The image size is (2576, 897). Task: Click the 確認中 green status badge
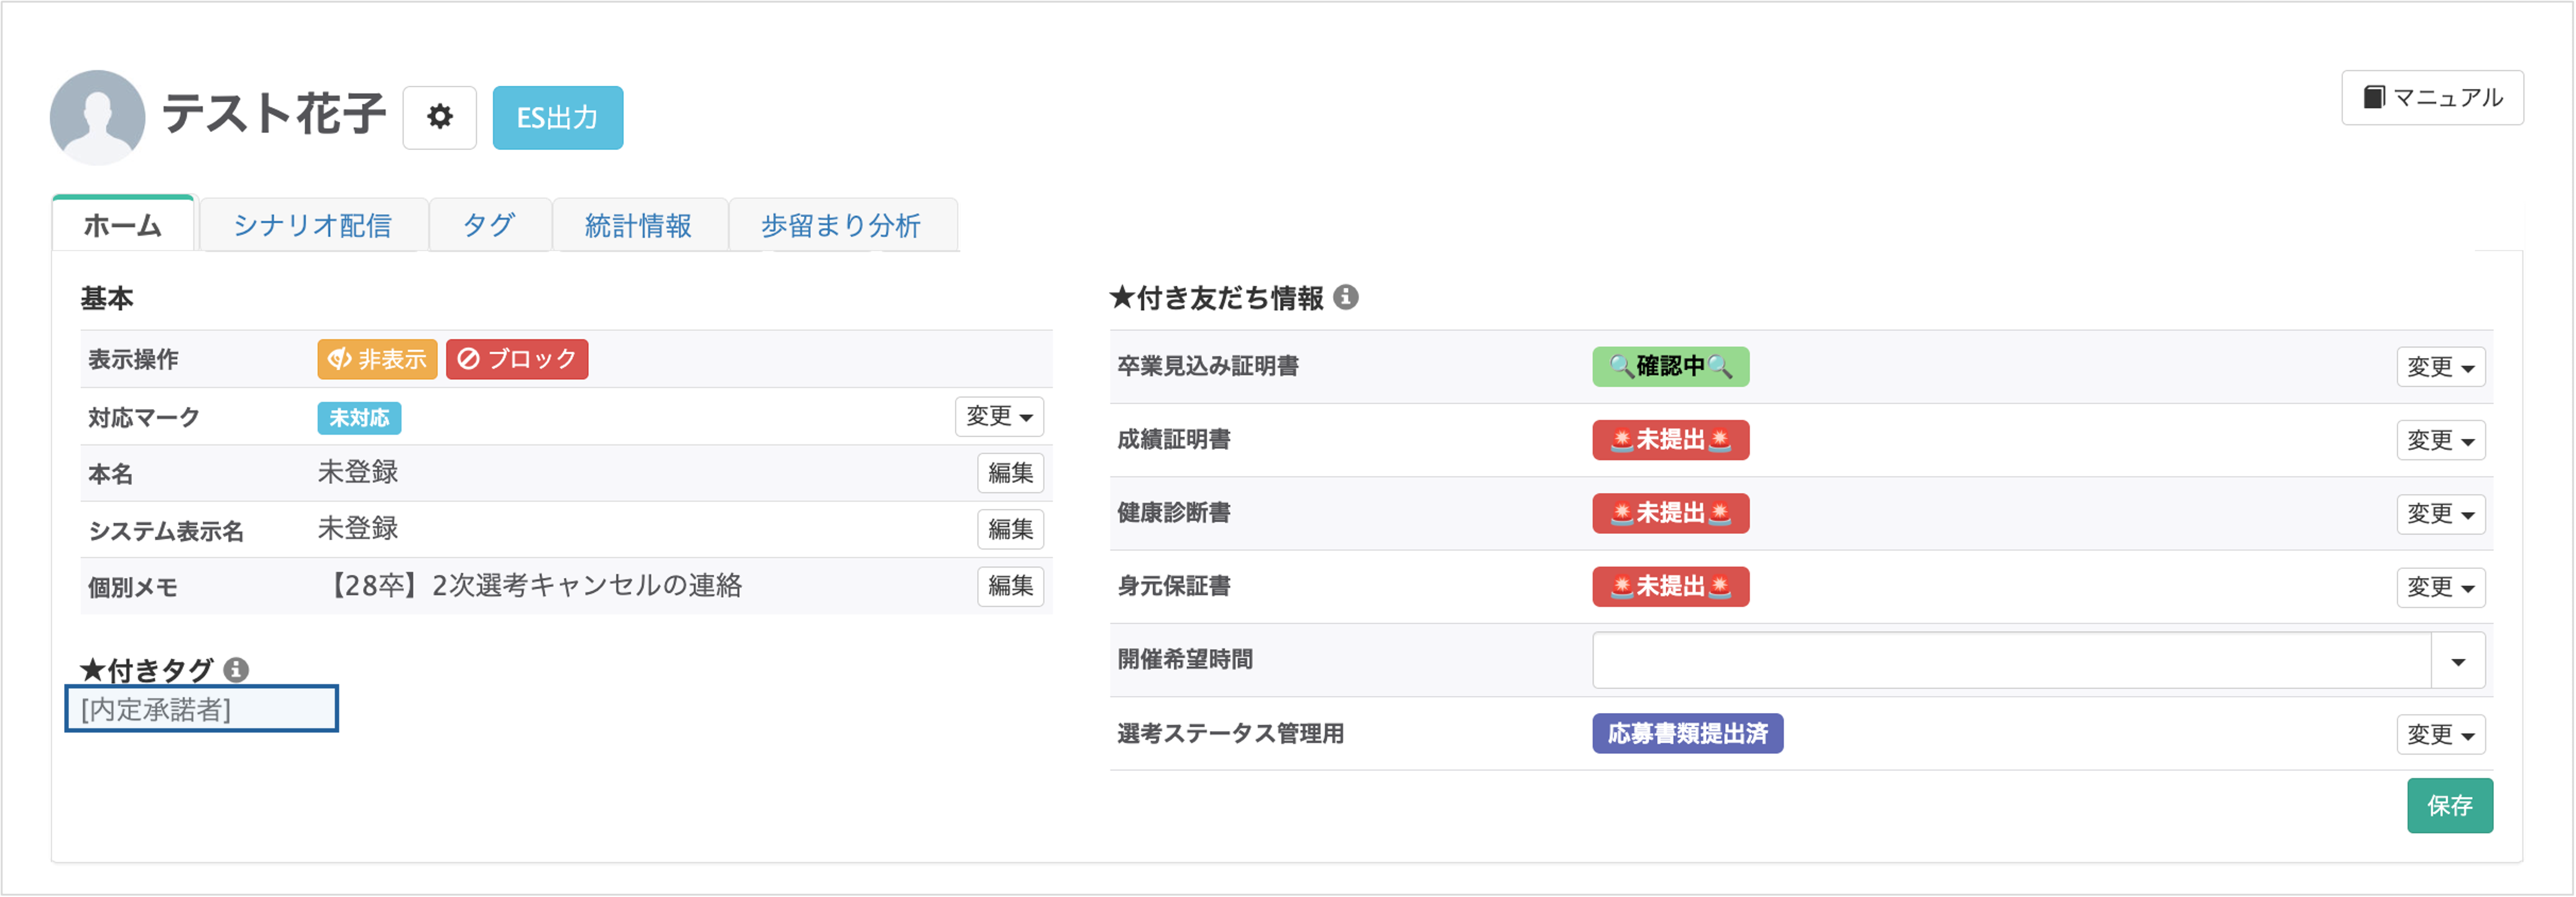click(x=1670, y=366)
